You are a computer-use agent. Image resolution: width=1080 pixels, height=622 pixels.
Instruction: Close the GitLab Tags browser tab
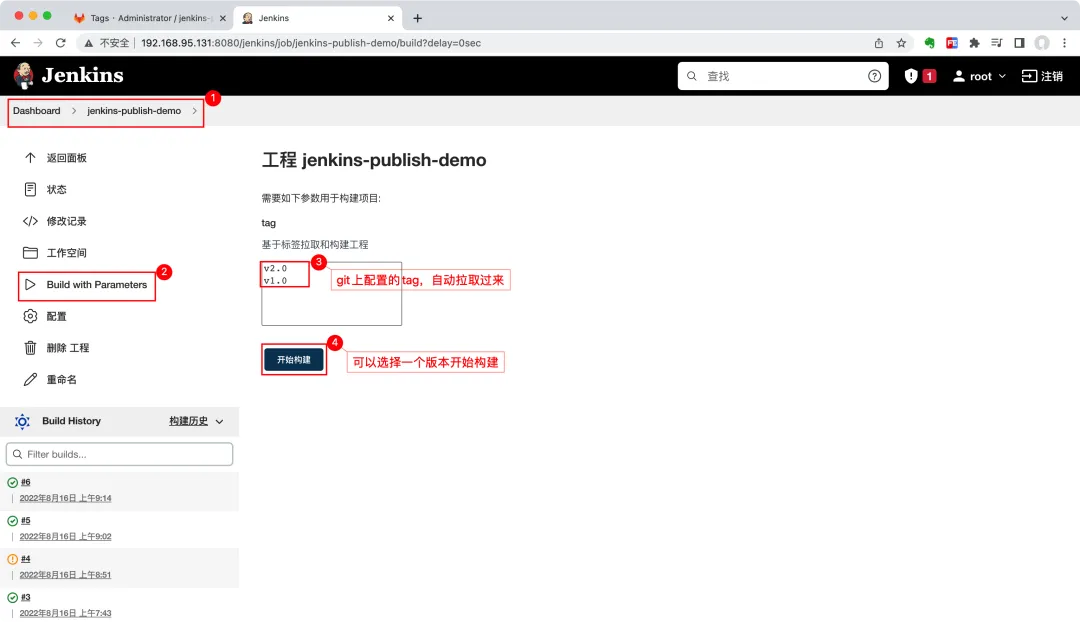click(x=222, y=19)
